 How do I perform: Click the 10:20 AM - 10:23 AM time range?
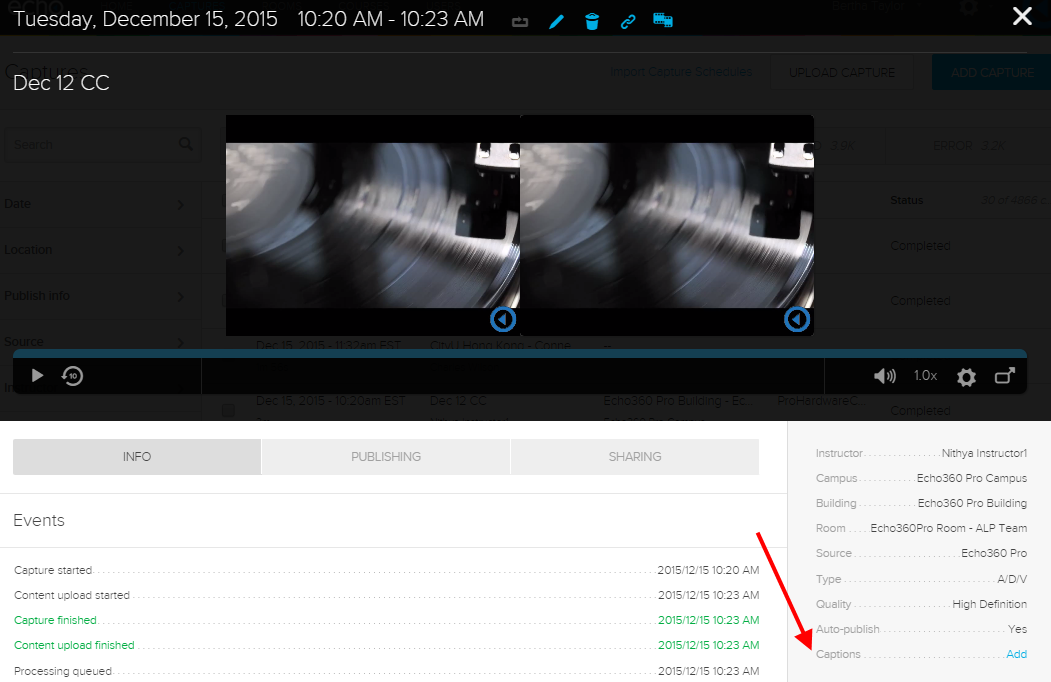click(391, 19)
